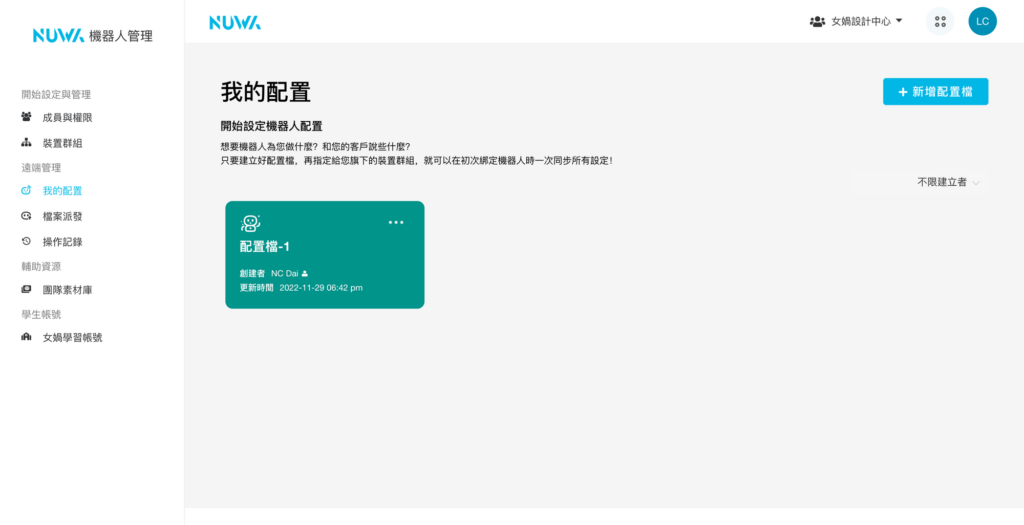Expand the 女媧設計中心 team dropdown
The image size is (1024, 525).
856,22
